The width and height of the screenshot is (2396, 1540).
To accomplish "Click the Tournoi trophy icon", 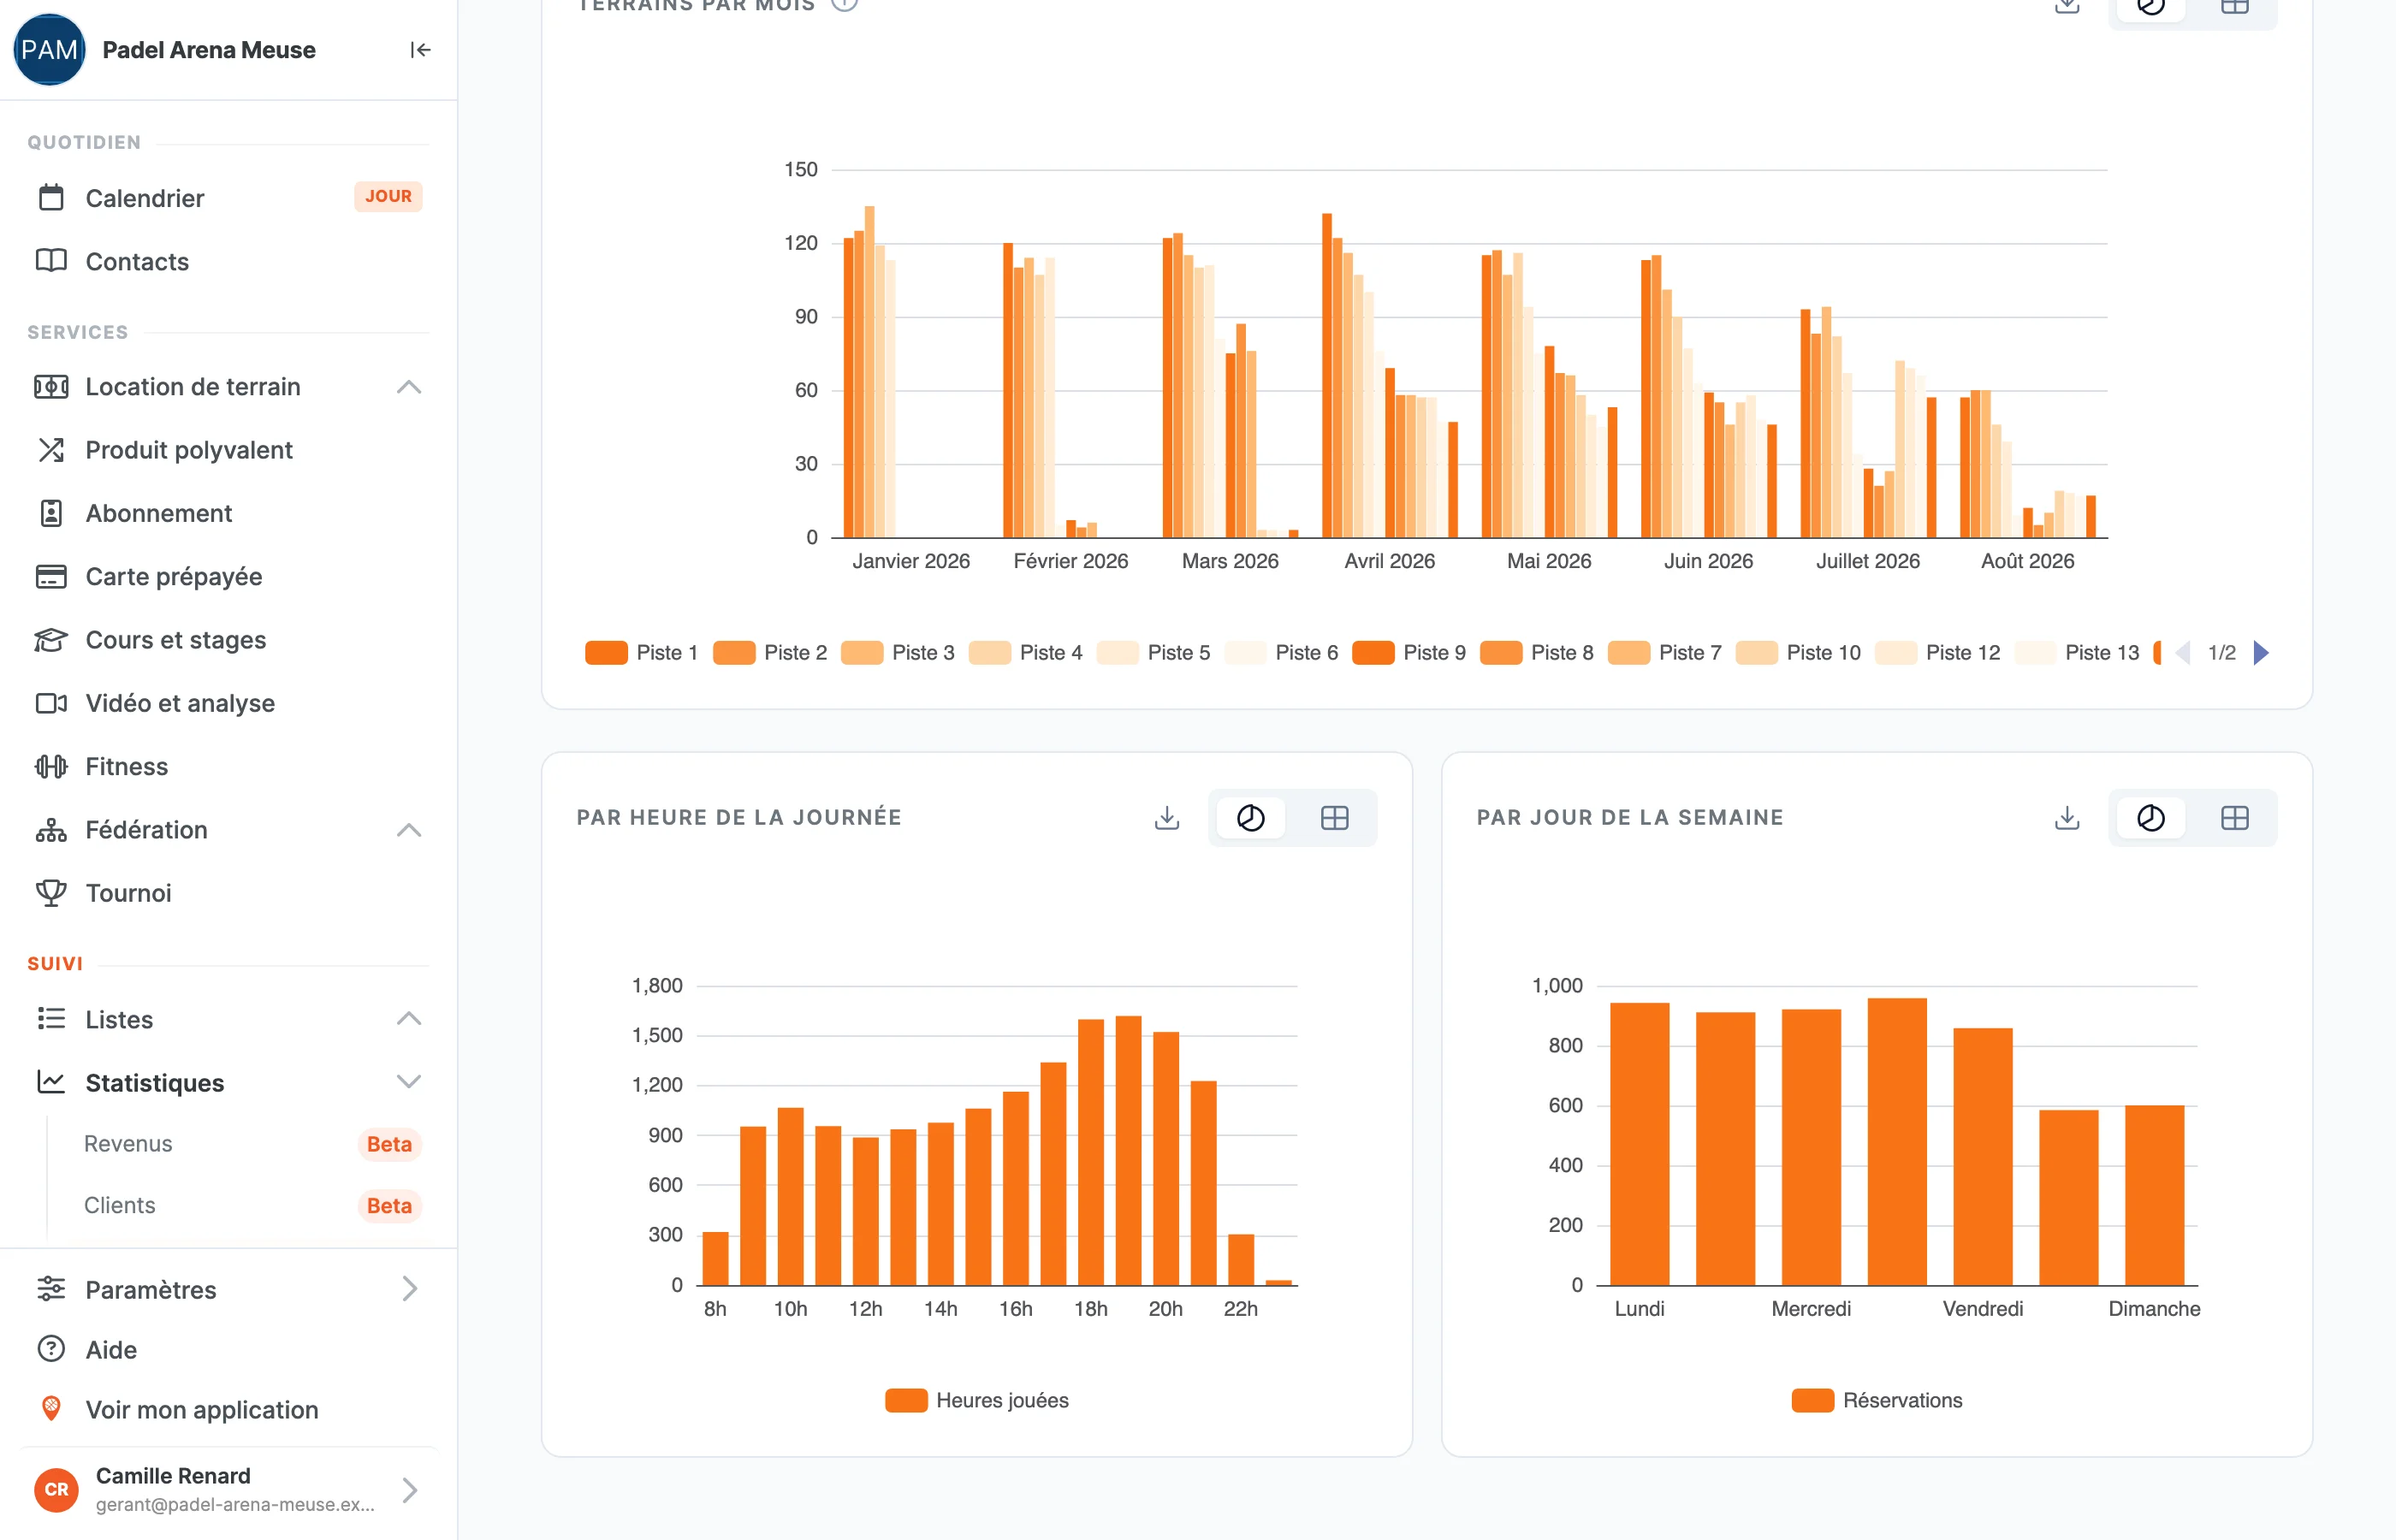I will (x=51, y=893).
